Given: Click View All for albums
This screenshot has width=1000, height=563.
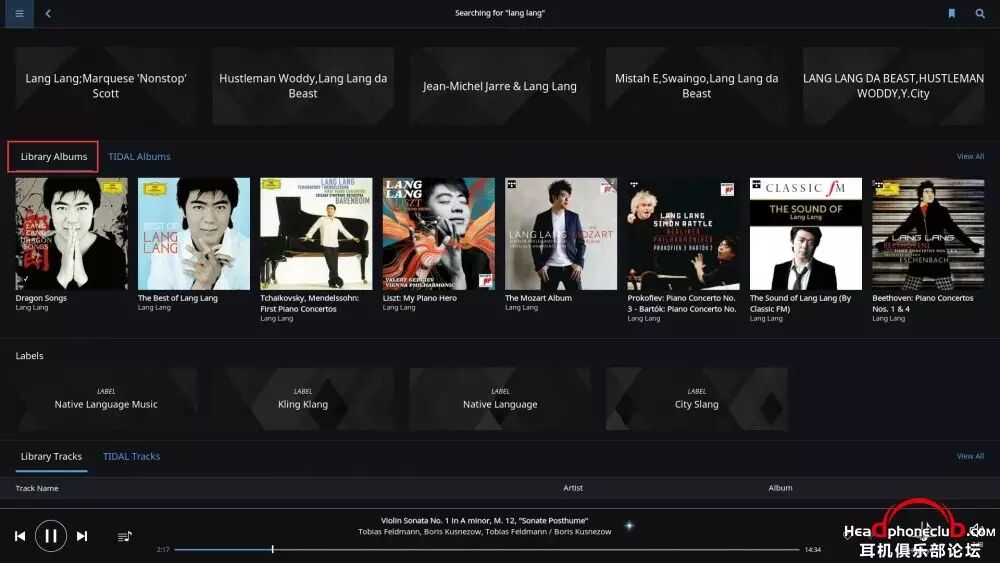Looking at the screenshot, I should pos(970,156).
